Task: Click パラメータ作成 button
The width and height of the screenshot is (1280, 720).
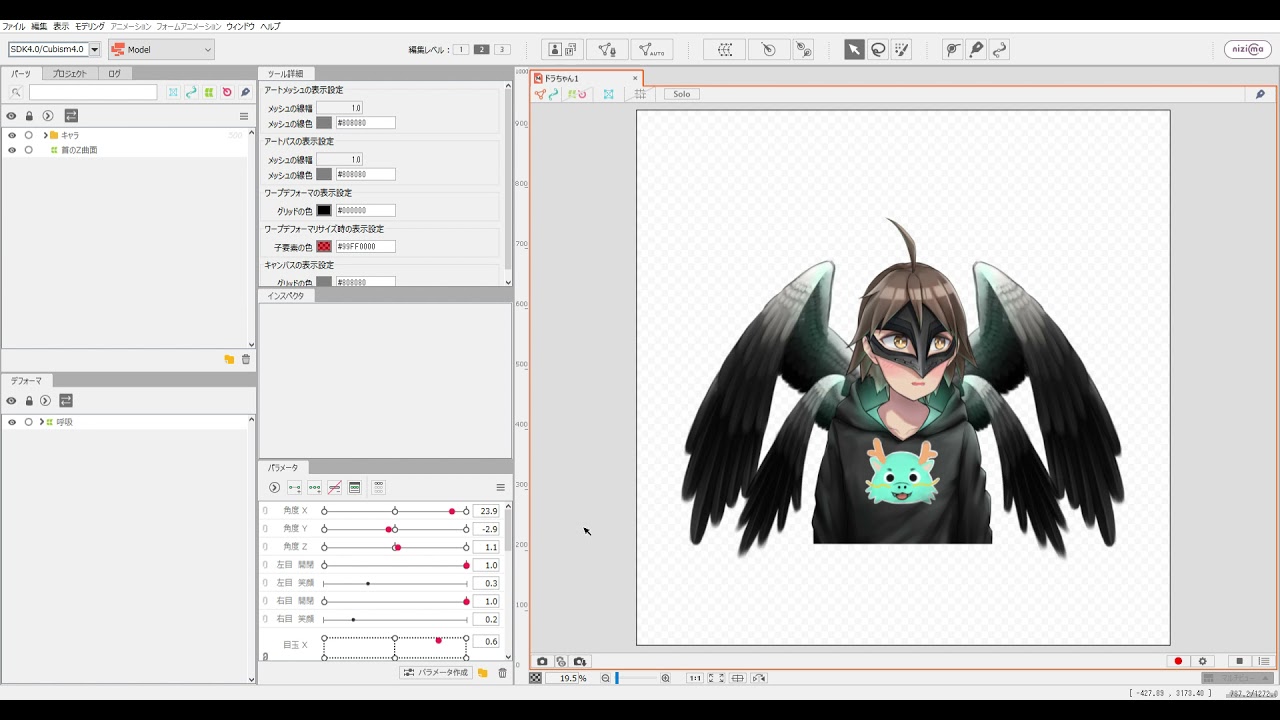Action: tap(436, 673)
